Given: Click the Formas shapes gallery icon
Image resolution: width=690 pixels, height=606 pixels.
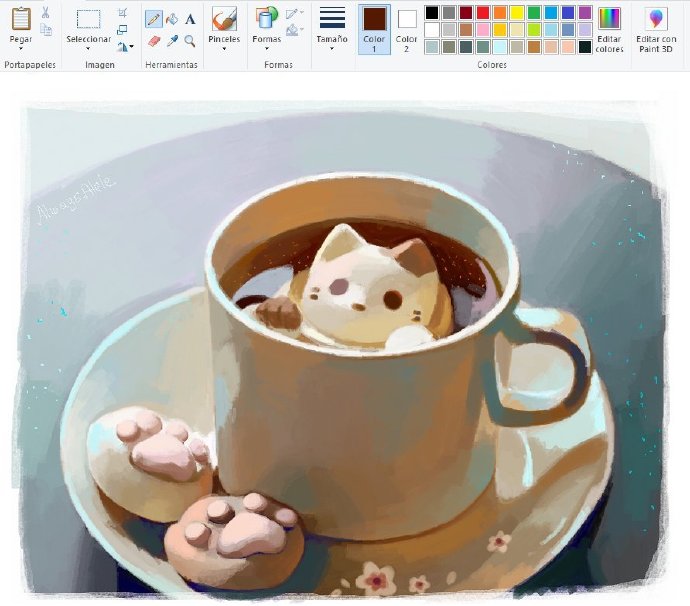Looking at the screenshot, I should coord(266,18).
